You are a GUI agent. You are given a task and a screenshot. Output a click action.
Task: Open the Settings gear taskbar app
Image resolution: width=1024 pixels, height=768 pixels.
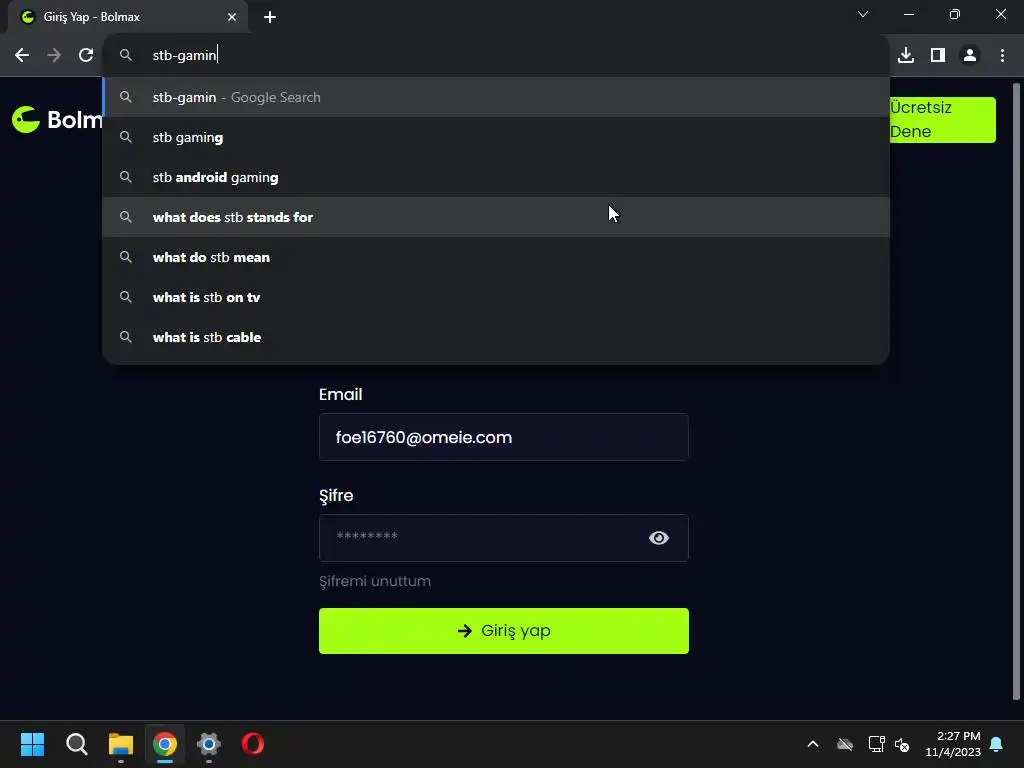pos(209,744)
